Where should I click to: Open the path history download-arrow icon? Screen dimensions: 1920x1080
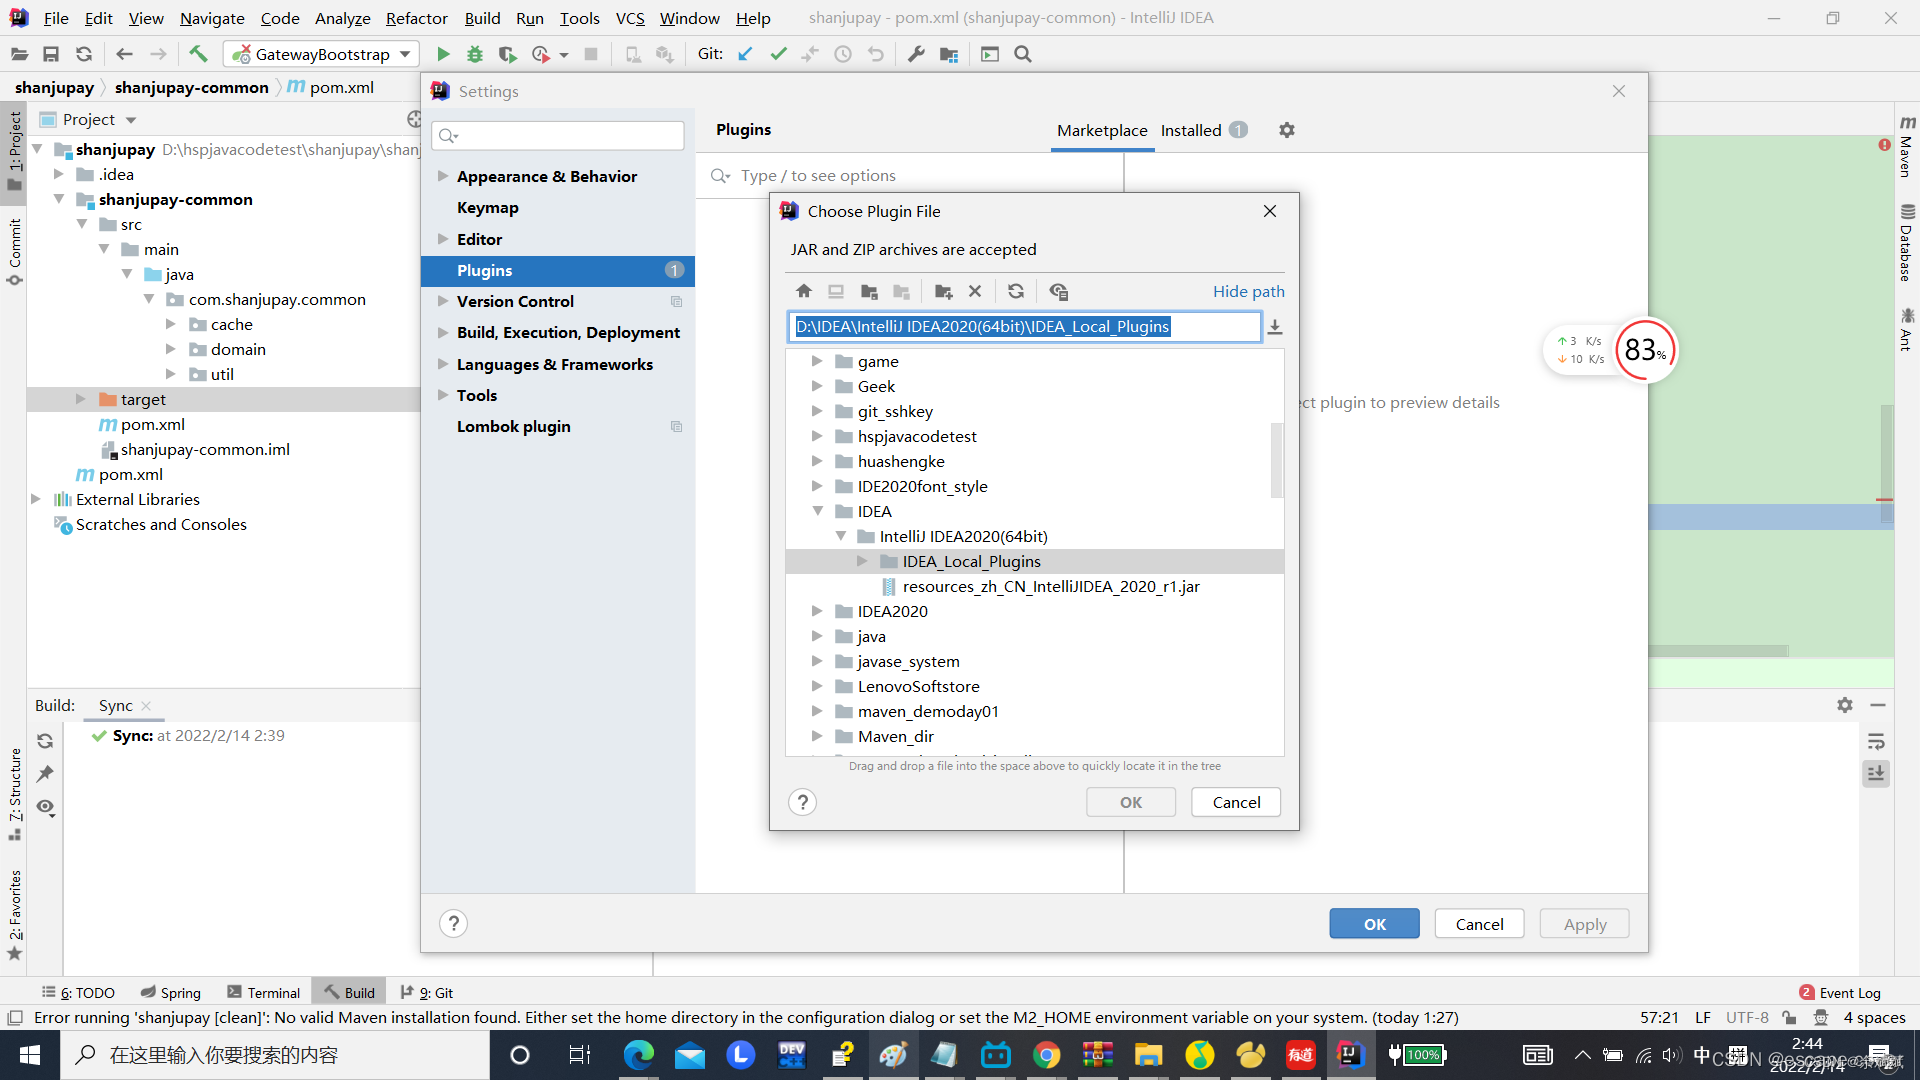click(x=1275, y=327)
